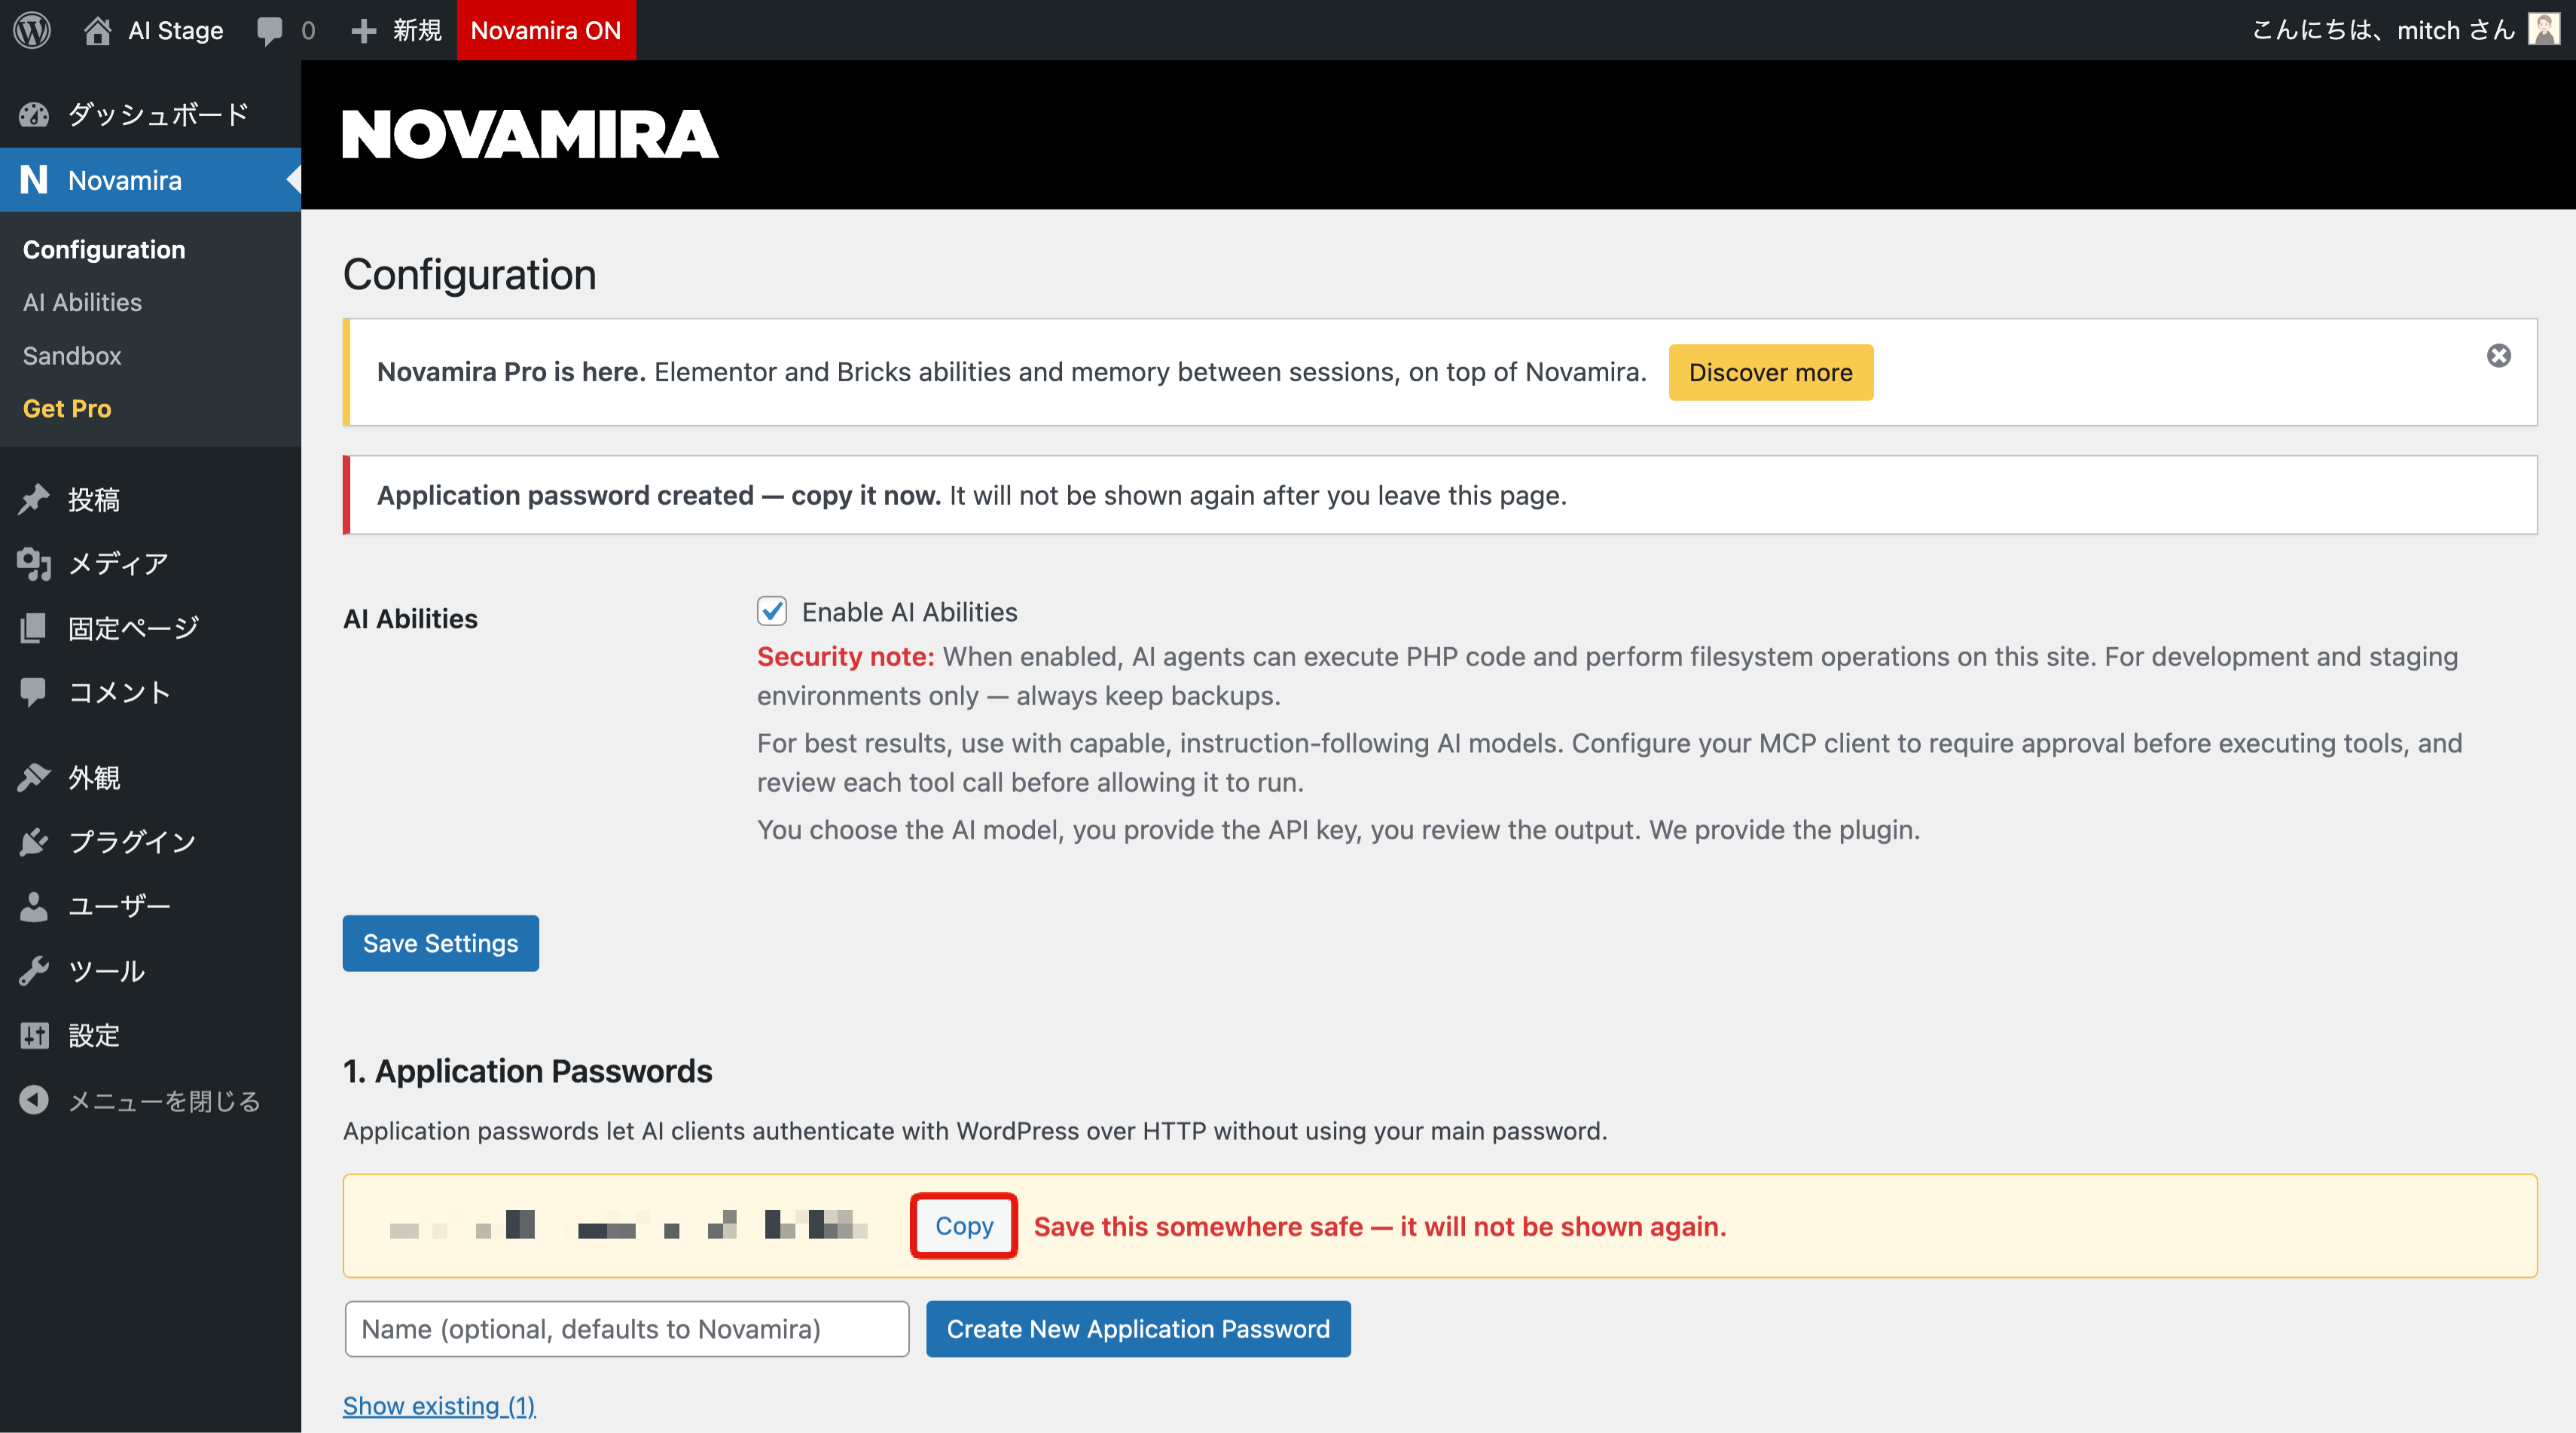Image resolution: width=2576 pixels, height=1433 pixels.
Task: Click 'Save this somewhere safe' warning text
Action: [x=1380, y=1226]
